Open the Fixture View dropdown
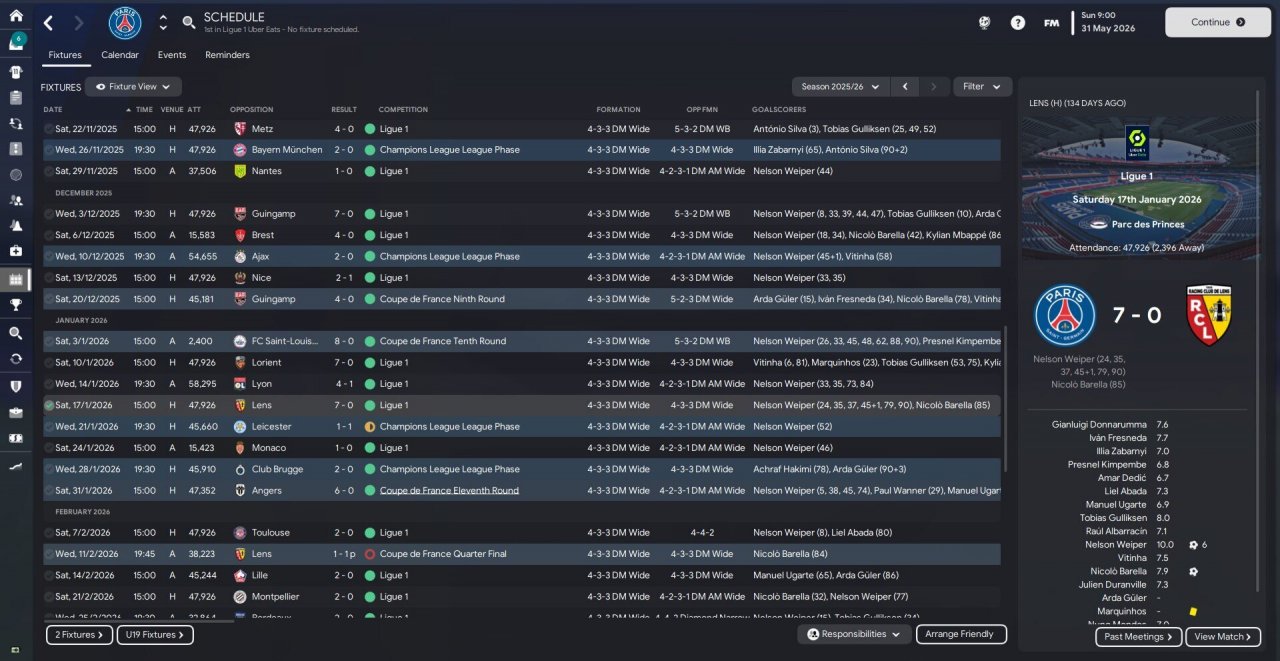This screenshot has height=661, width=1280. tap(134, 87)
